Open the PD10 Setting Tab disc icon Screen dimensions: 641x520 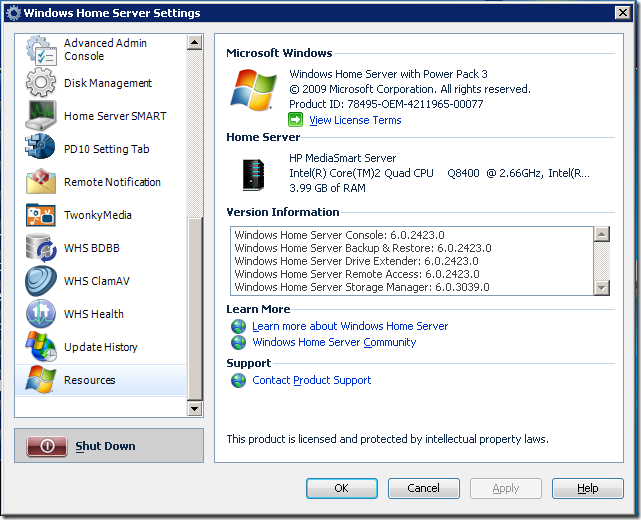(x=40, y=146)
